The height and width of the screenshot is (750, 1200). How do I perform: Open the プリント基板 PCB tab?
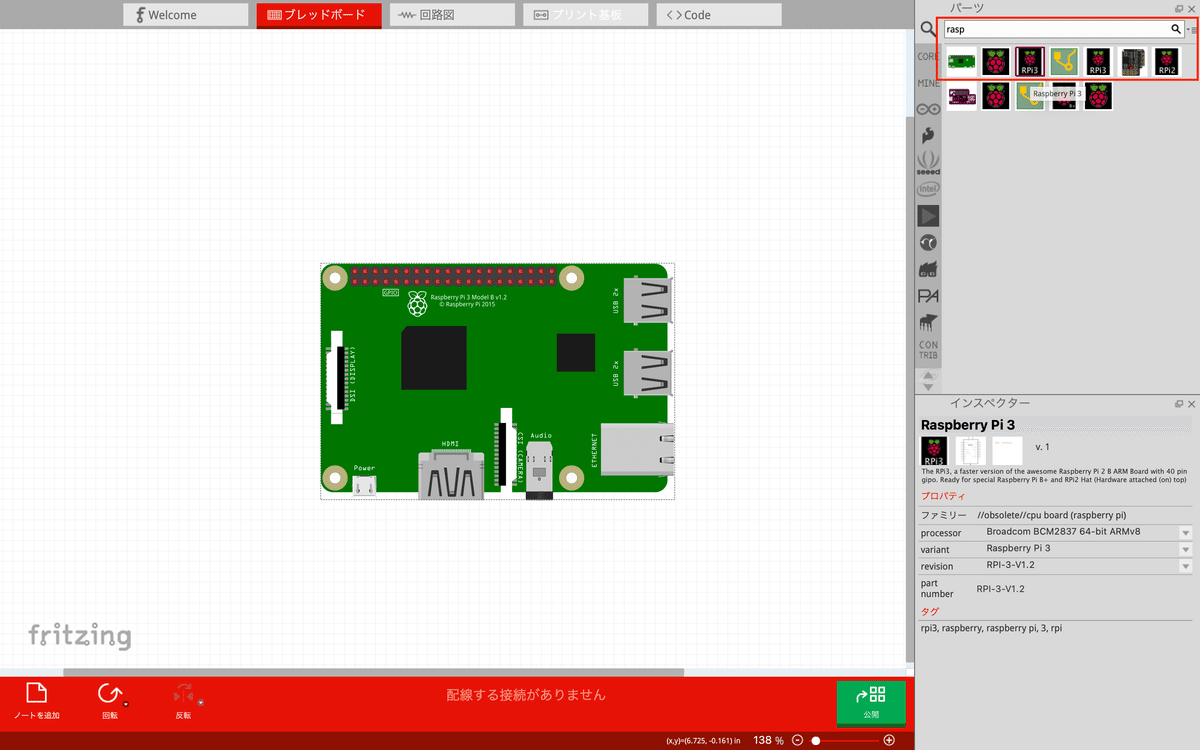585,15
